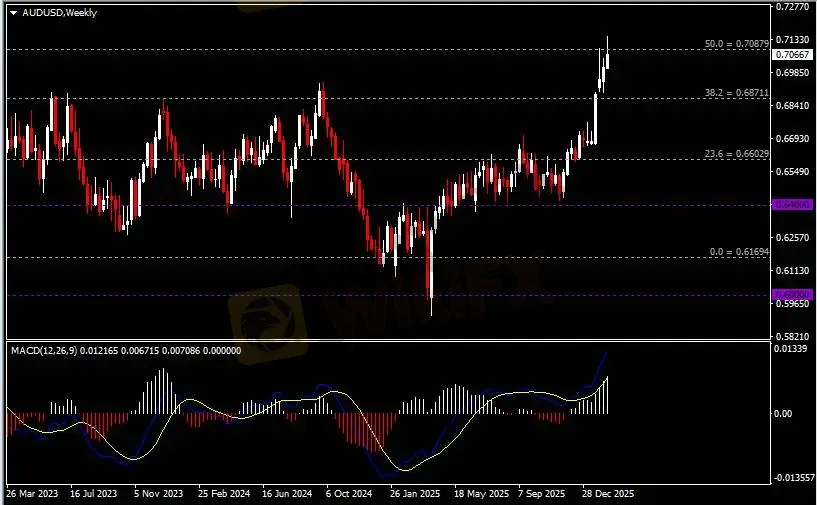
Task: Select the 50.0 Fibonacci level label
Action: pos(736,44)
